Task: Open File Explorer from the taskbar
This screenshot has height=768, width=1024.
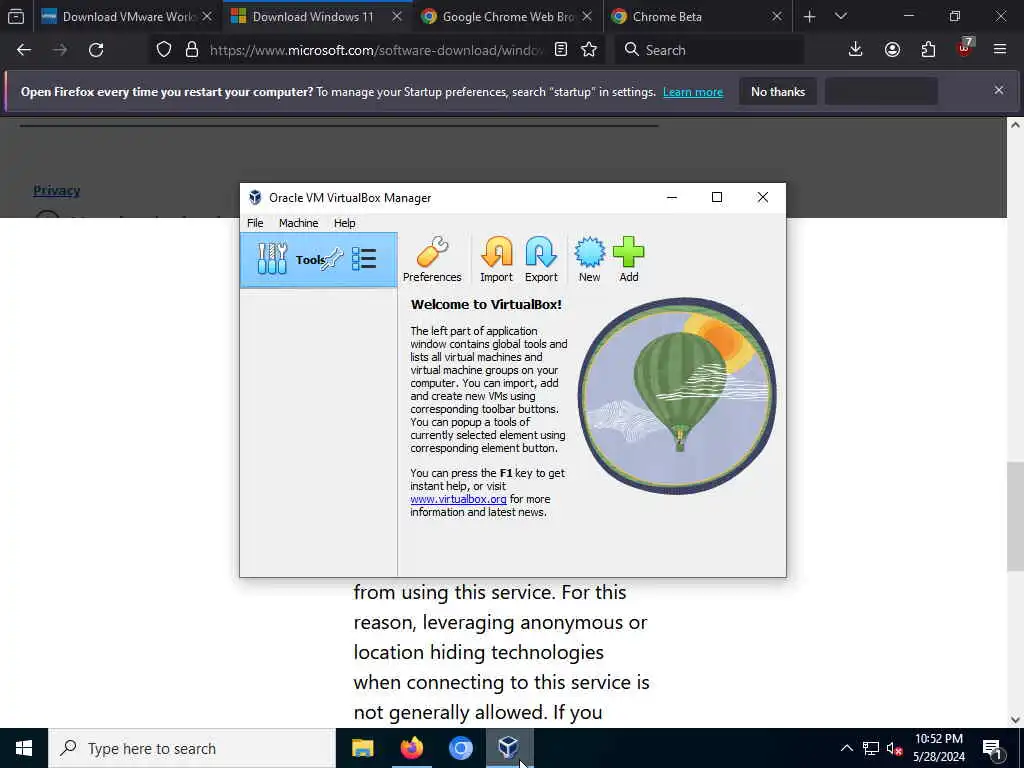Action: tap(362, 748)
